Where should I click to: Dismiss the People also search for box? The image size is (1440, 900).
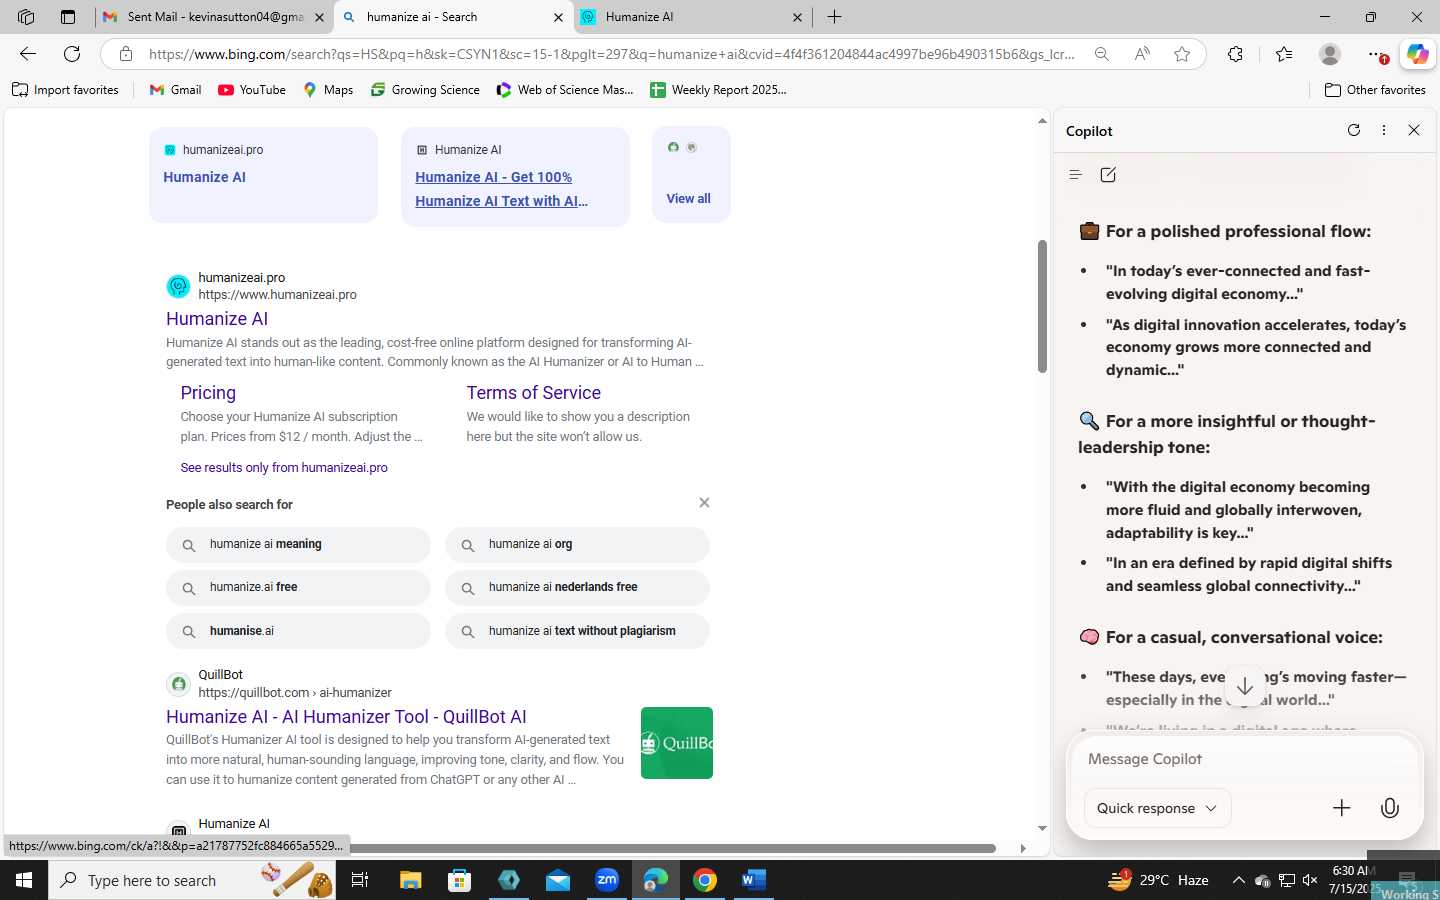(x=704, y=503)
